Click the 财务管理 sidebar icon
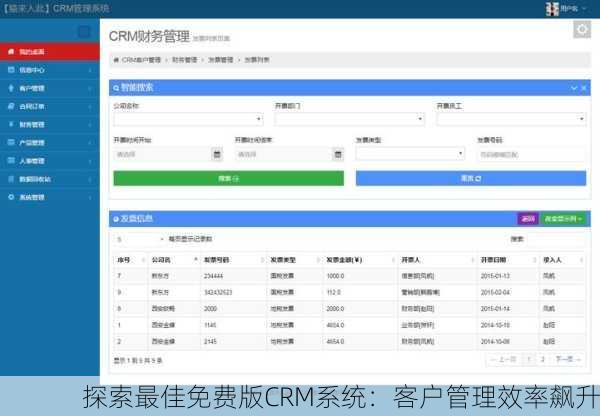Screen dimensions: 600x416 coord(11,124)
